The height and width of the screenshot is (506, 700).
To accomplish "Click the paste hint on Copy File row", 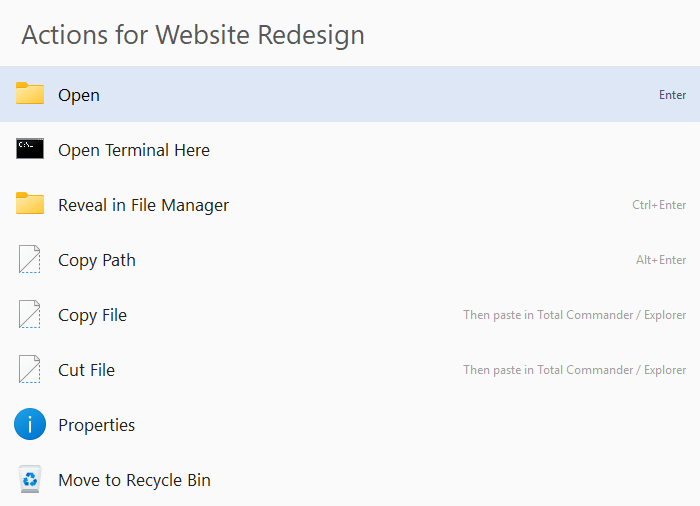I will (x=575, y=315).
